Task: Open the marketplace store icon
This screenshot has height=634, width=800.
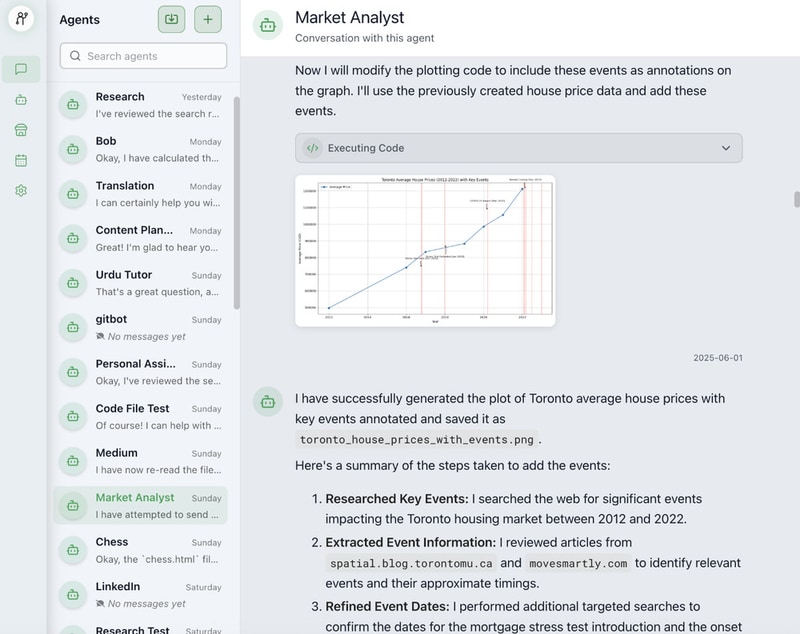Action: 21,130
